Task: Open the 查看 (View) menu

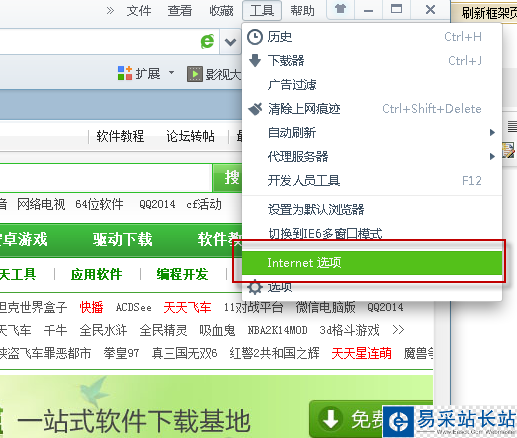Action: (180, 11)
